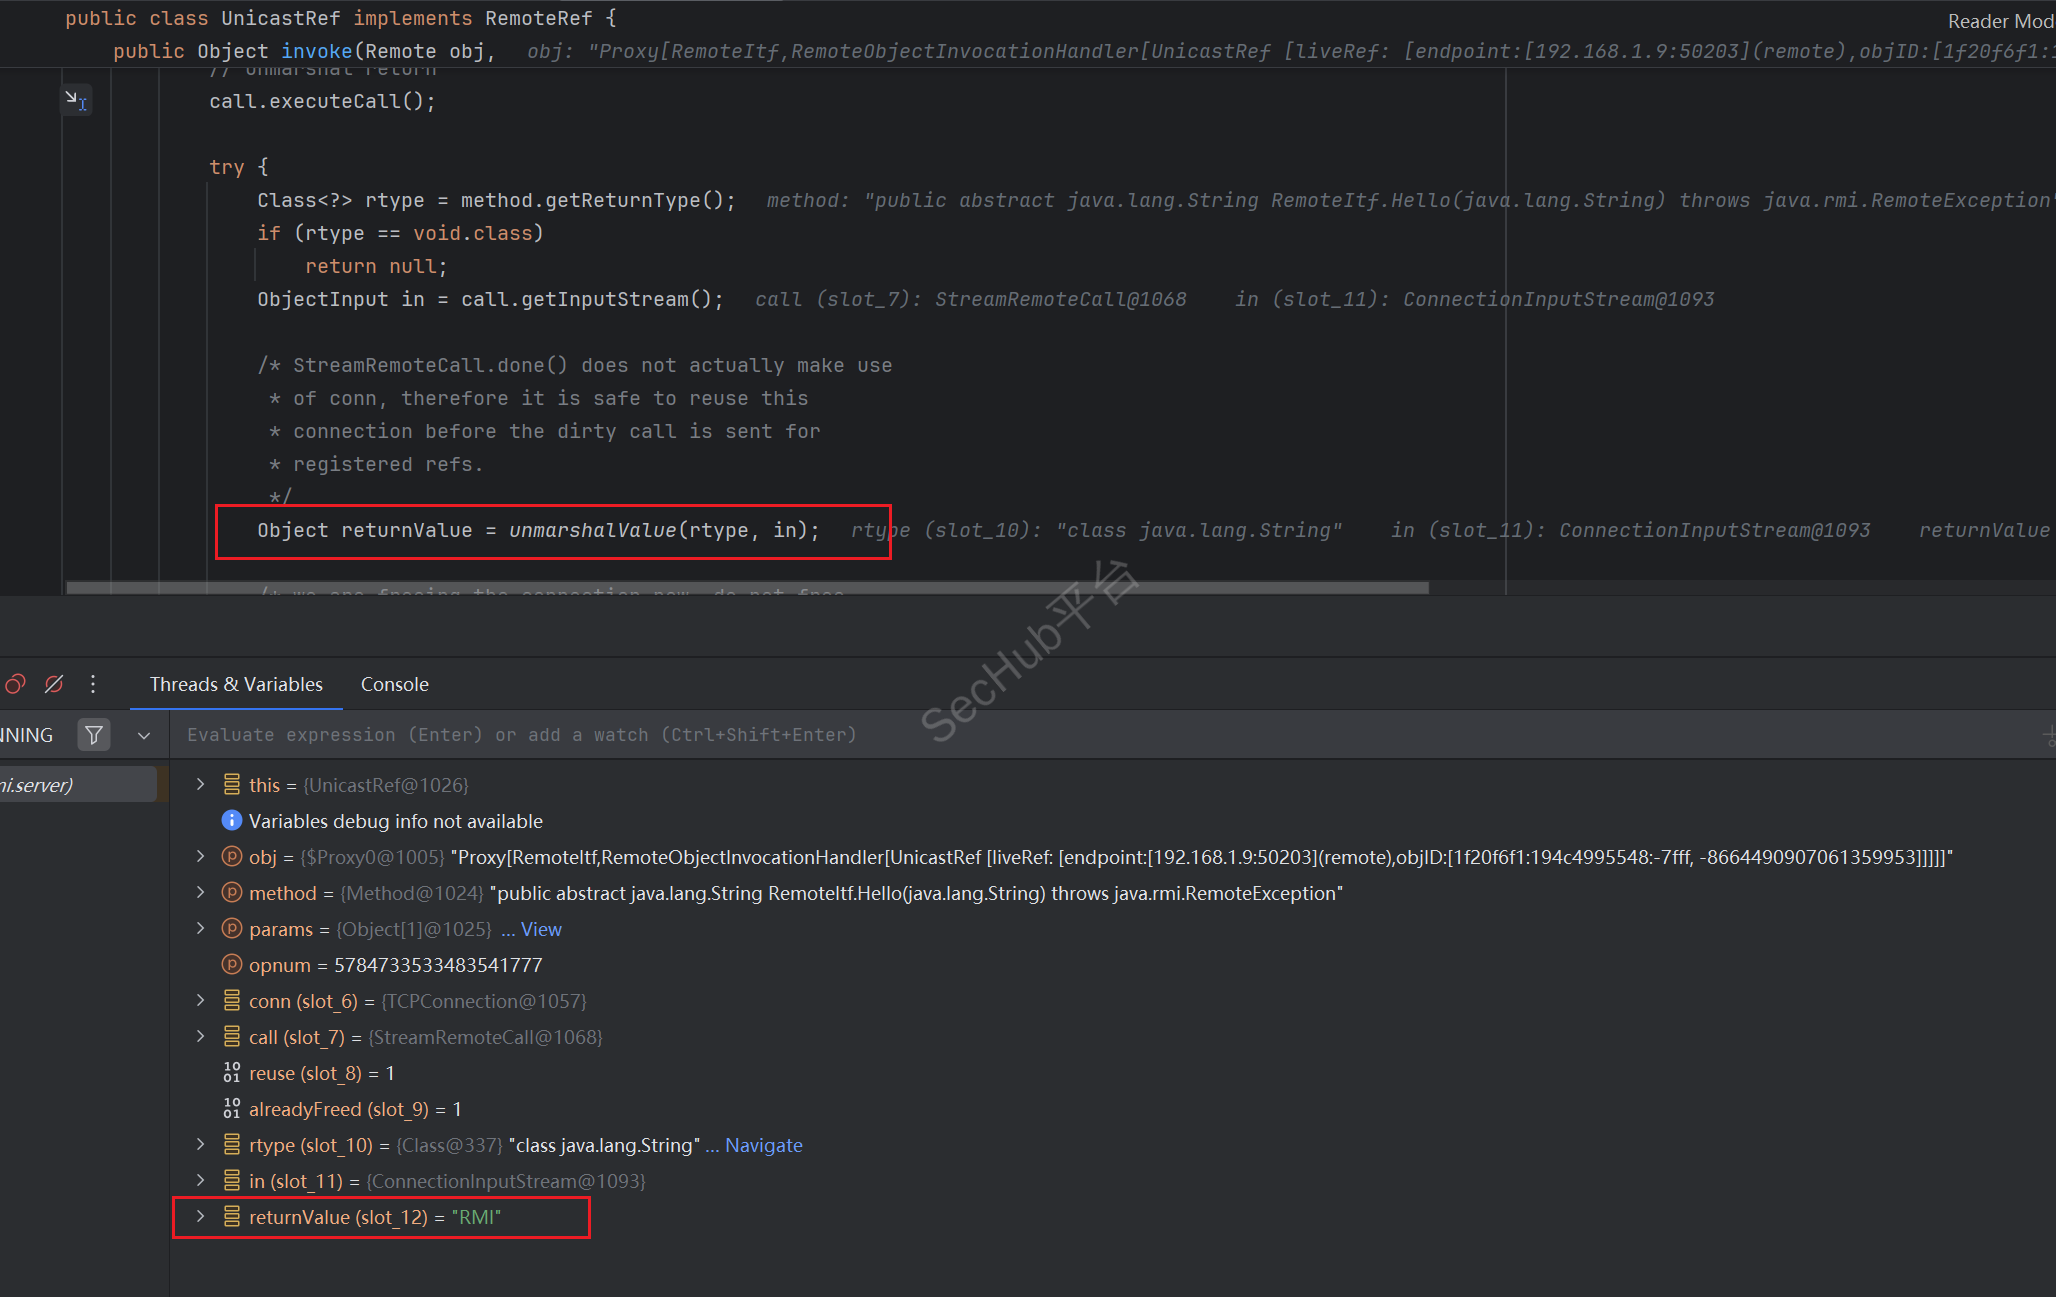2056x1297 pixels.
Task: Click the method parameter icon
Action: click(x=231, y=893)
